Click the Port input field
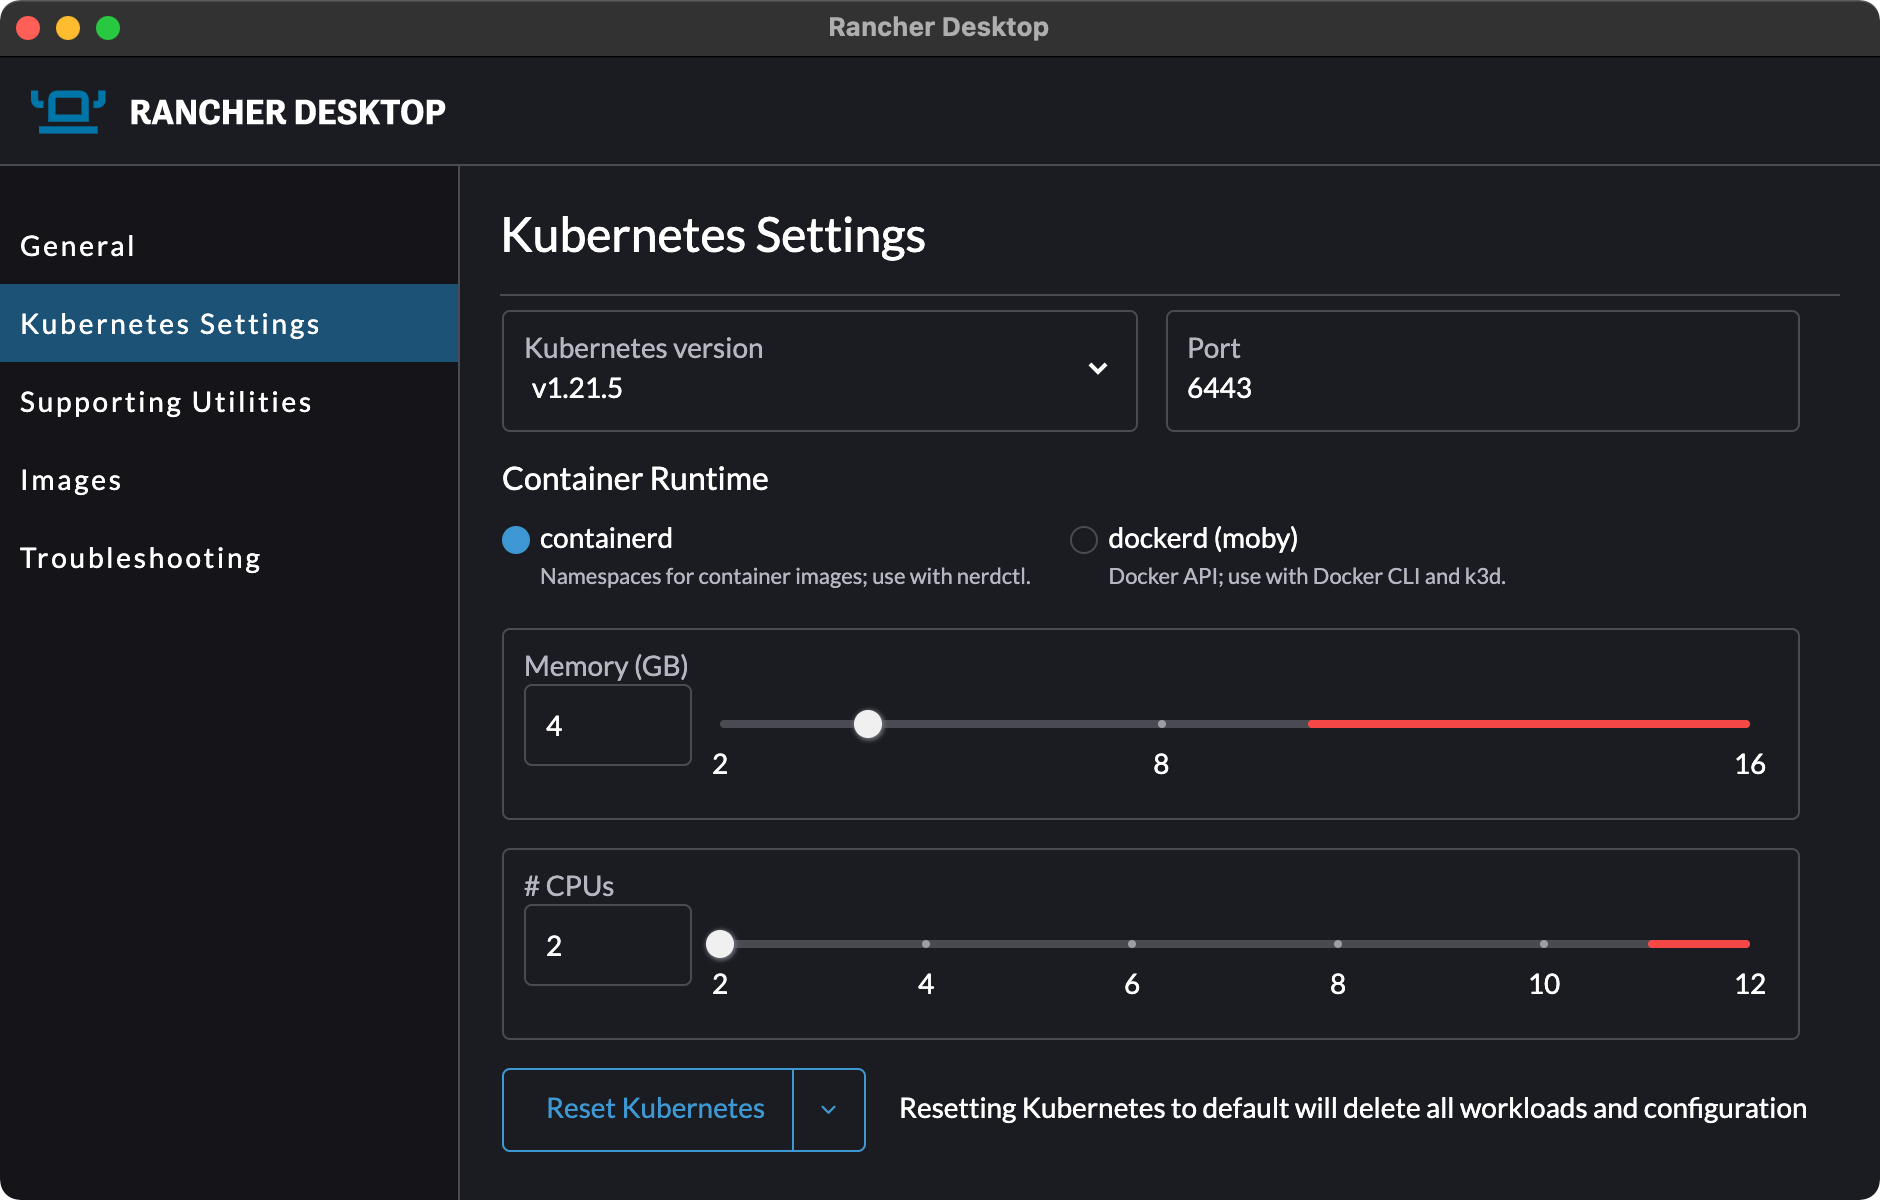Image resolution: width=1880 pixels, height=1200 pixels. pos(1482,388)
